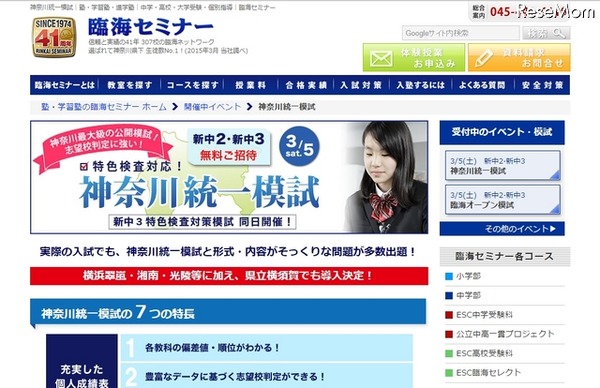The image size is (600, 388).
Task: Open 臨海セミナーとは in the navigation bar
Action: (x=65, y=85)
